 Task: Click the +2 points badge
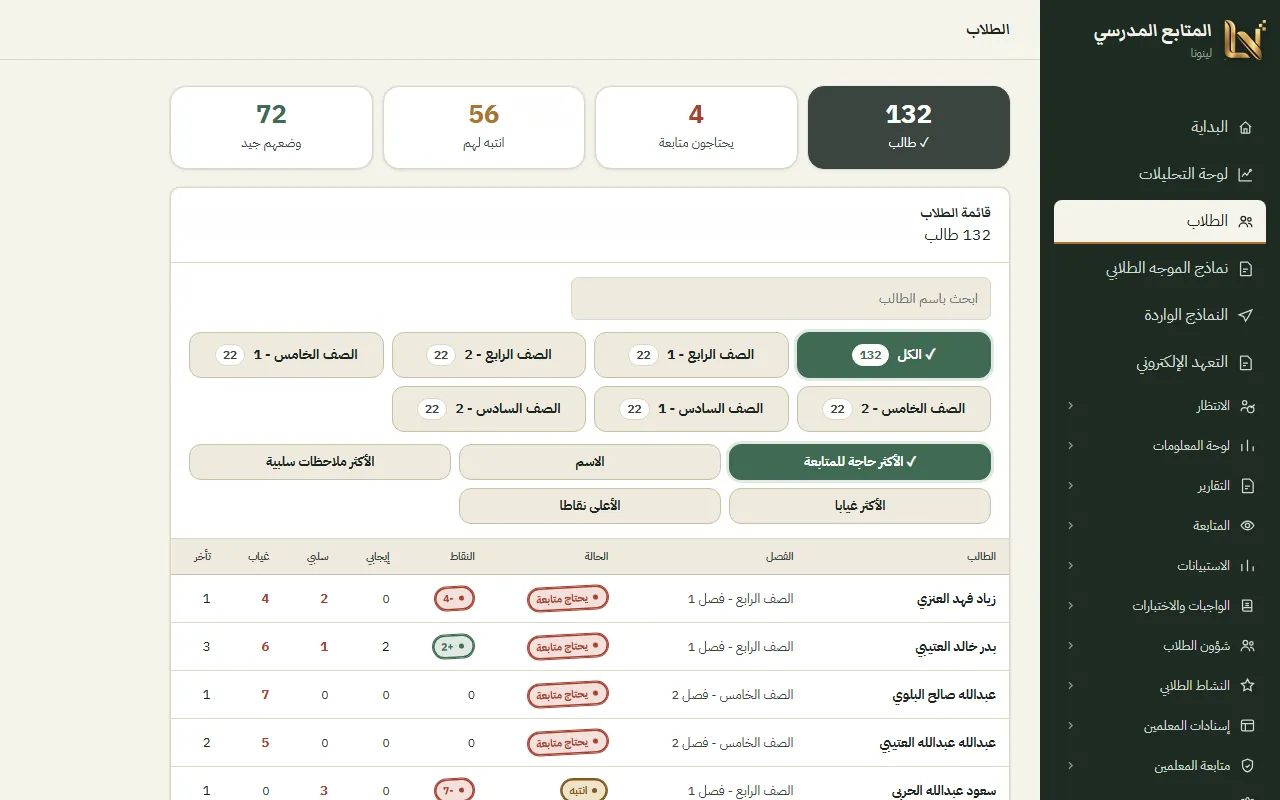coord(454,647)
